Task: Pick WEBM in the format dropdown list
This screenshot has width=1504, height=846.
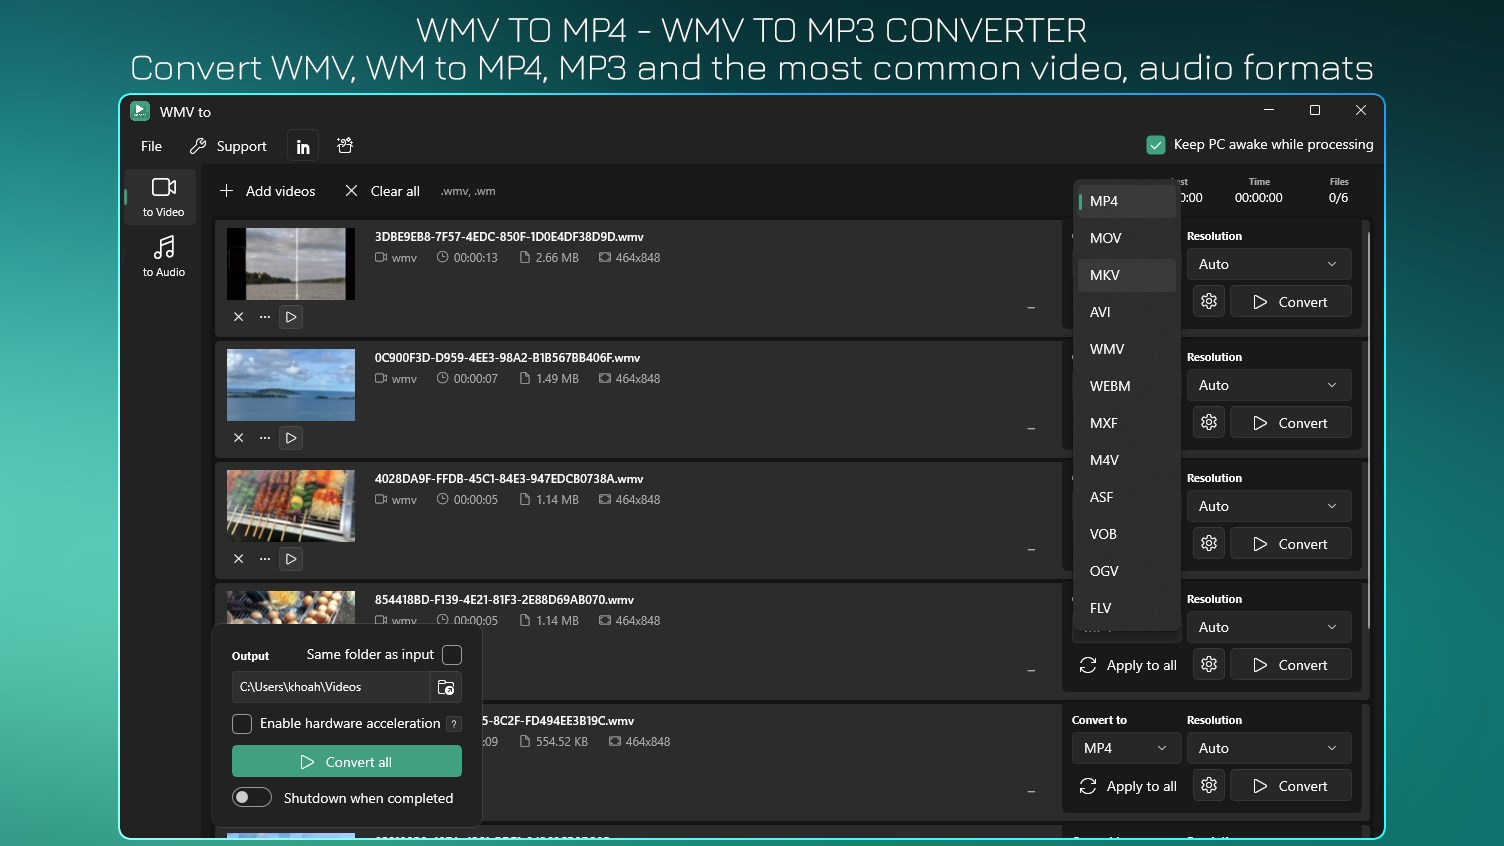Action: click(x=1126, y=386)
